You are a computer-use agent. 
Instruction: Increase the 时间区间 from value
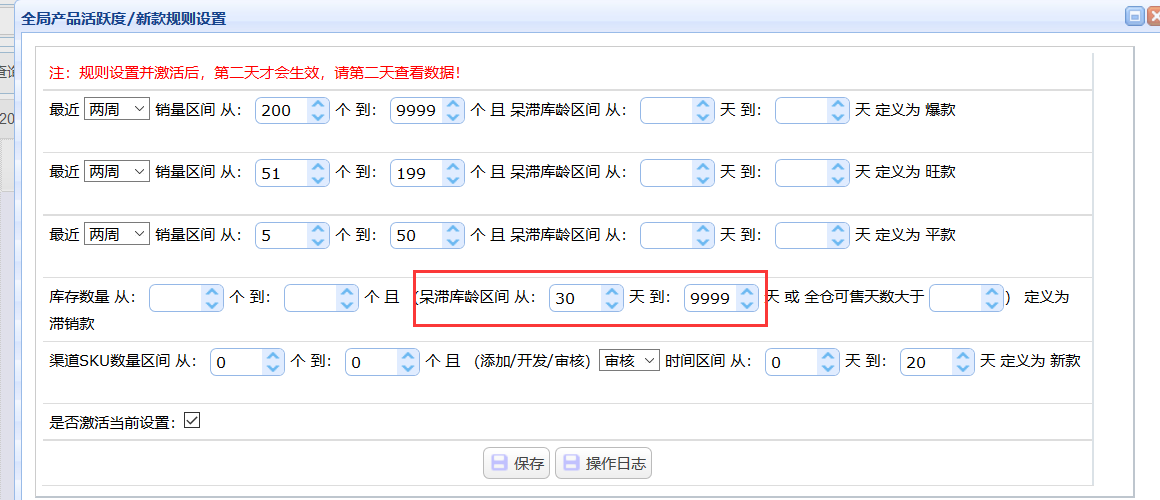pyautogui.click(x=829, y=356)
